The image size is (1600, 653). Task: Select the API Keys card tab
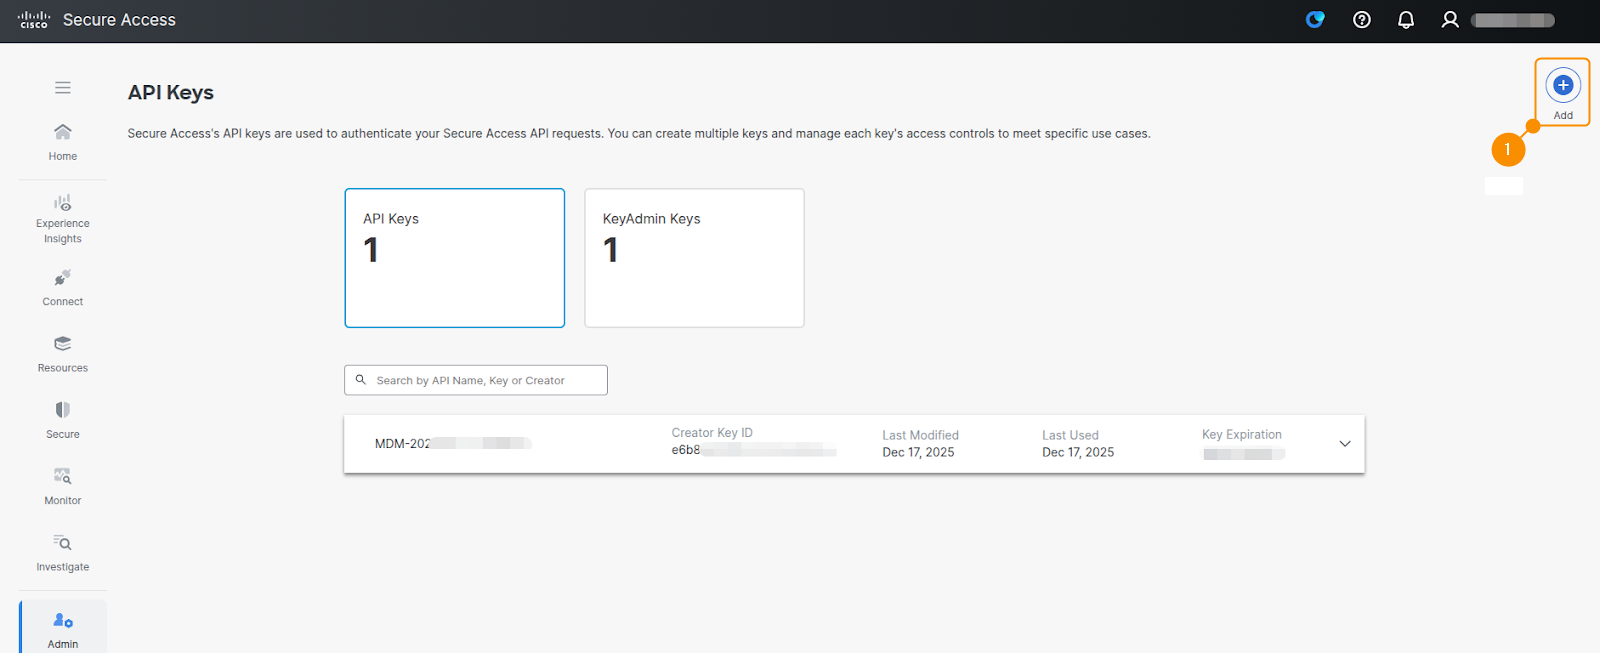tap(455, 258)
